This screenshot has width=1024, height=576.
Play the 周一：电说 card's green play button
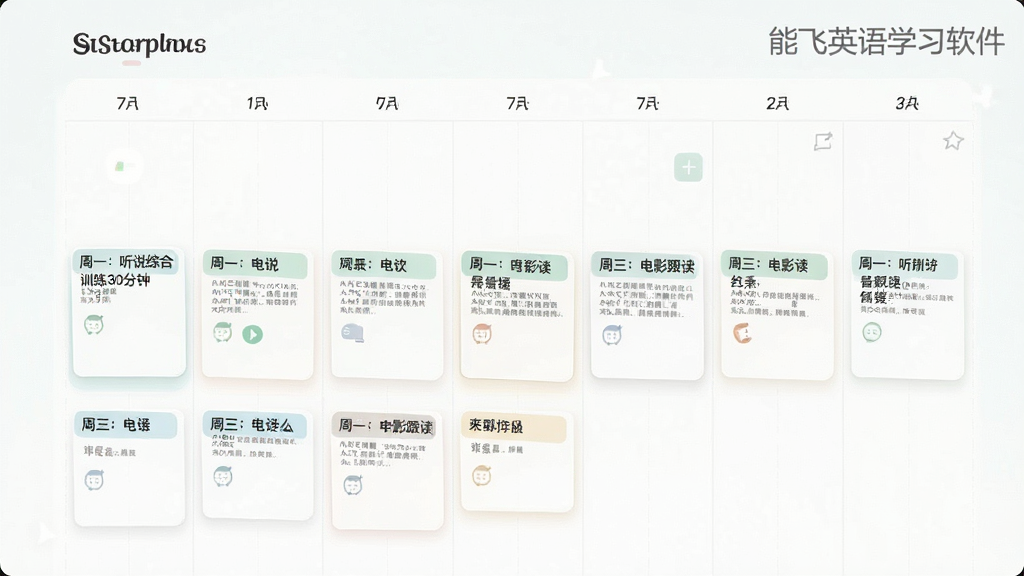pos(253,334)
